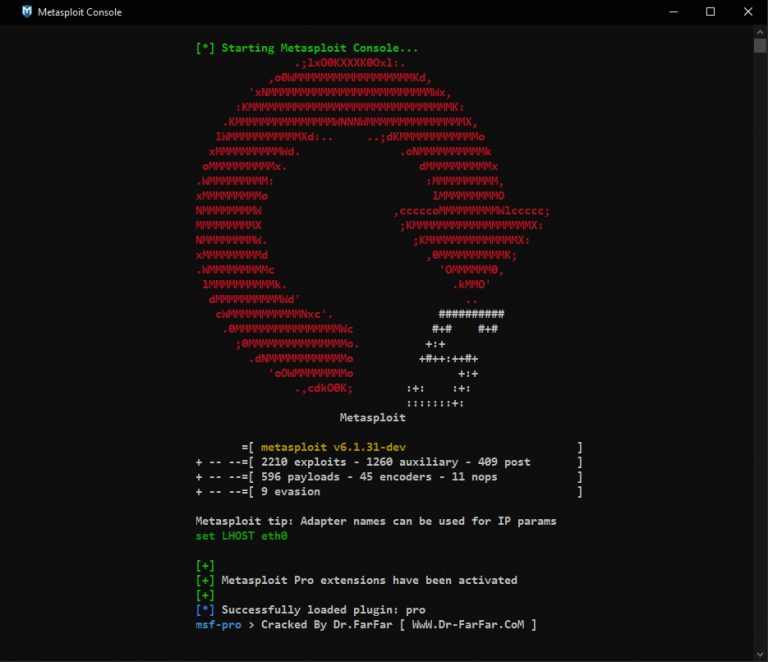The width and height of the screenshot is (768, 662).
Task: Click the 'Metasploit' label under the ASCII art
Action: (373, 418)
